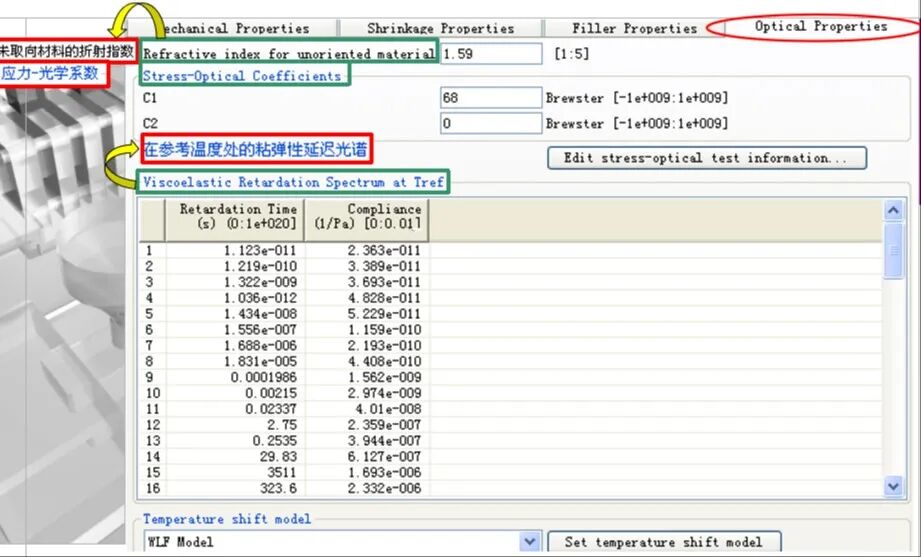Switch to the Mechanical Properties tab

coord(235,28)
